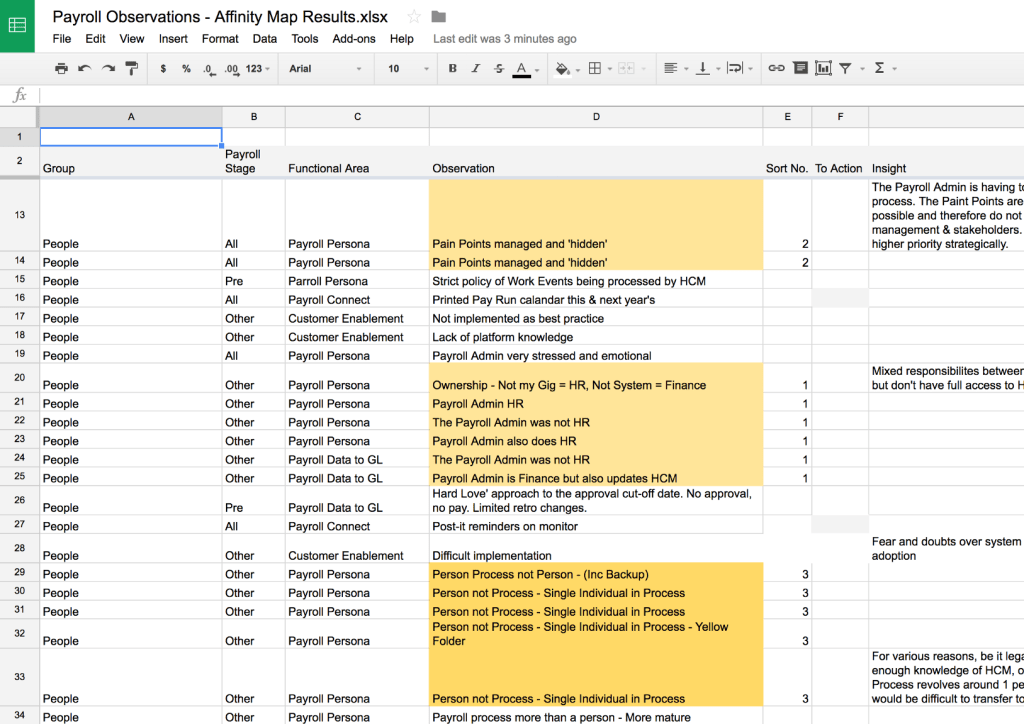Undo the last action
1024x724 pixels.
tap(84, 69)
